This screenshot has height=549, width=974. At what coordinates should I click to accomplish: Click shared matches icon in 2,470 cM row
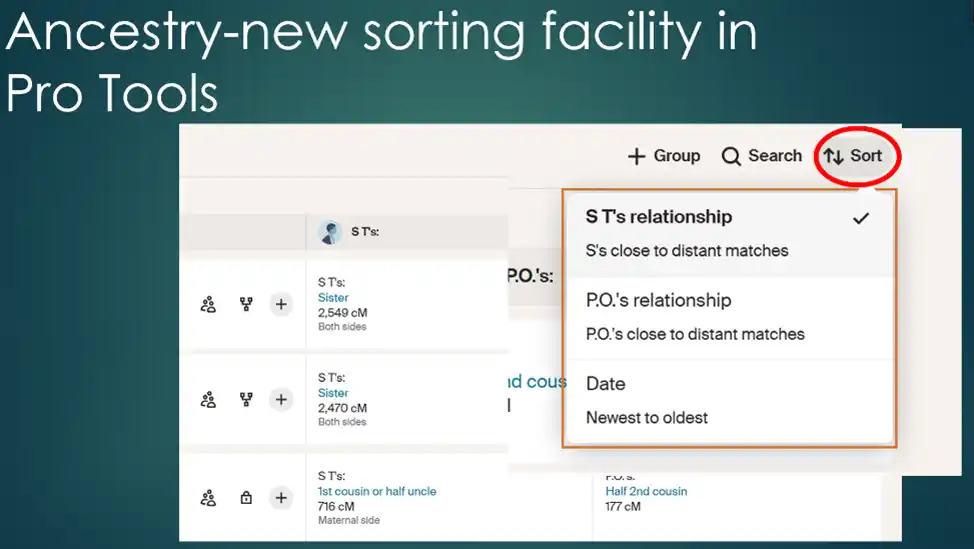(208, 399)
